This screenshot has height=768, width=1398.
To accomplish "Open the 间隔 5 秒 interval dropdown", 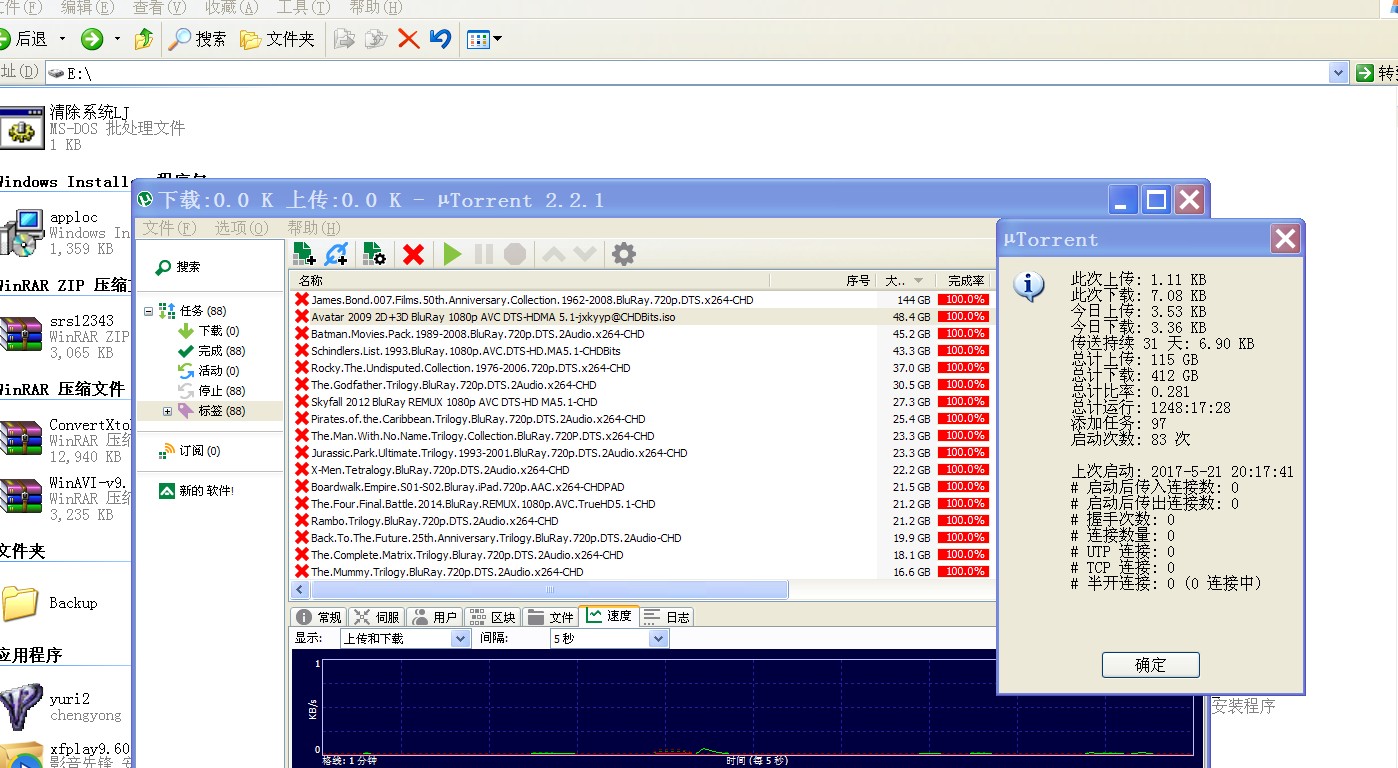I will (x=658, y=638).
